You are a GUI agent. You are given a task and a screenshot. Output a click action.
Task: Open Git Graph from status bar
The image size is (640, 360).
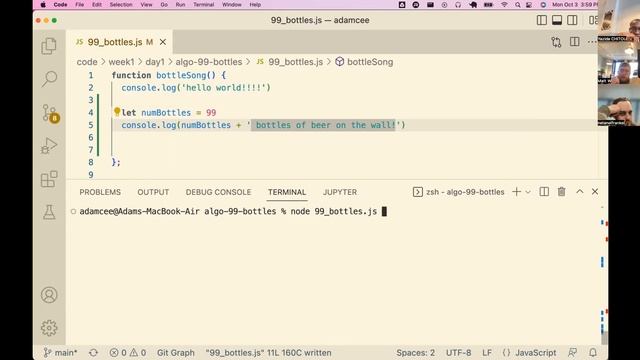[x=176, y=353]
